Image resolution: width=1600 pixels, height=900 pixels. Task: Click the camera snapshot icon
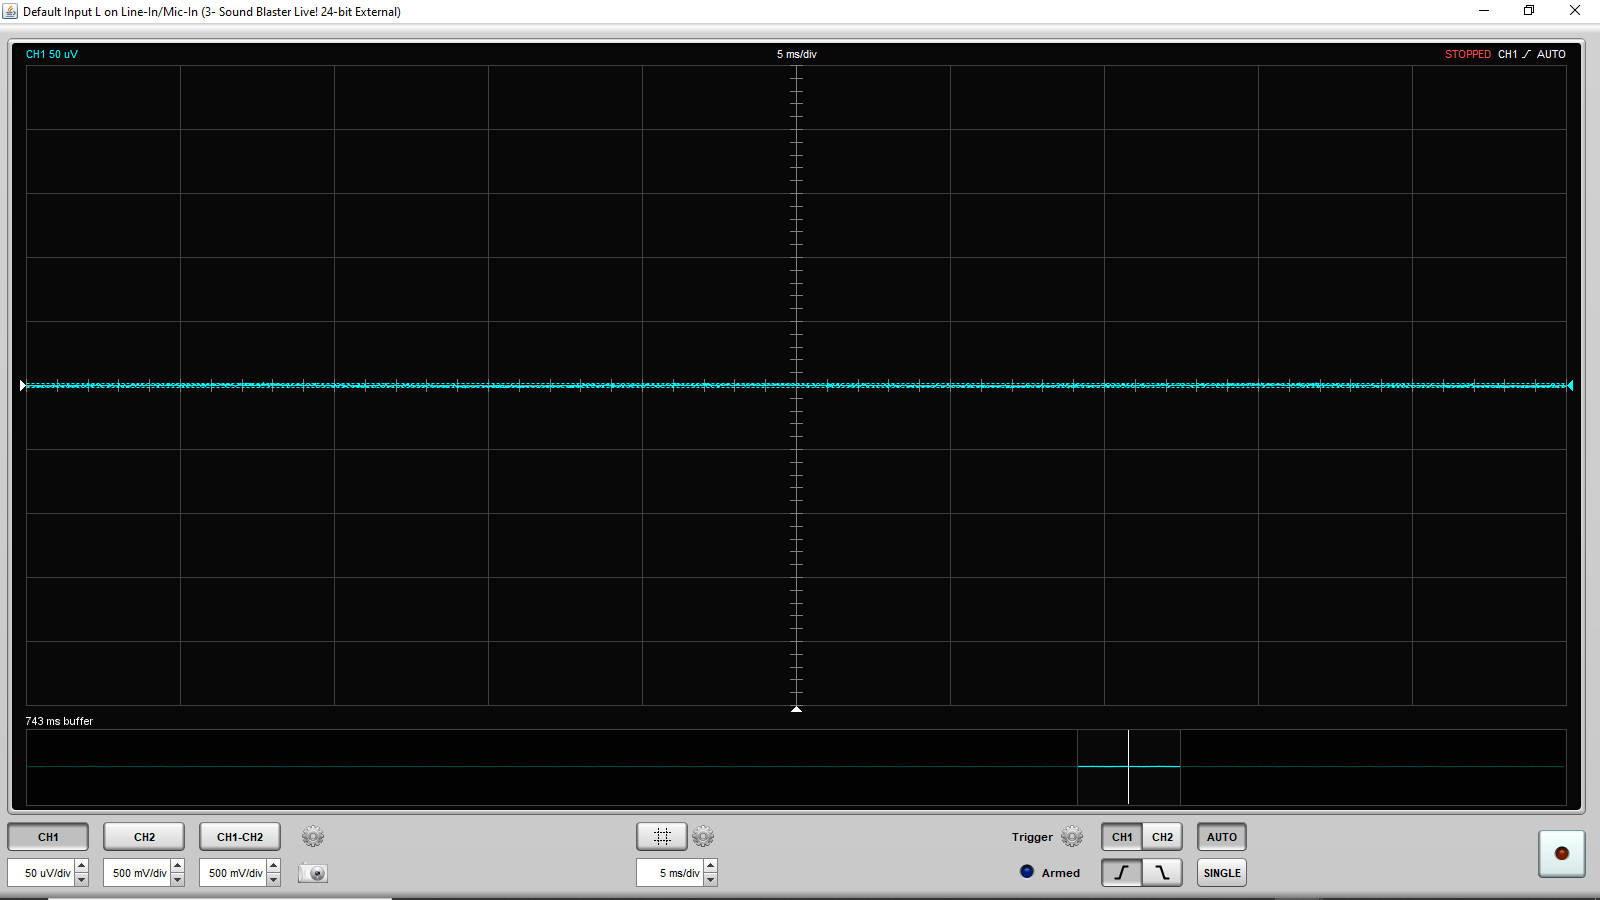tap(313, 873)
